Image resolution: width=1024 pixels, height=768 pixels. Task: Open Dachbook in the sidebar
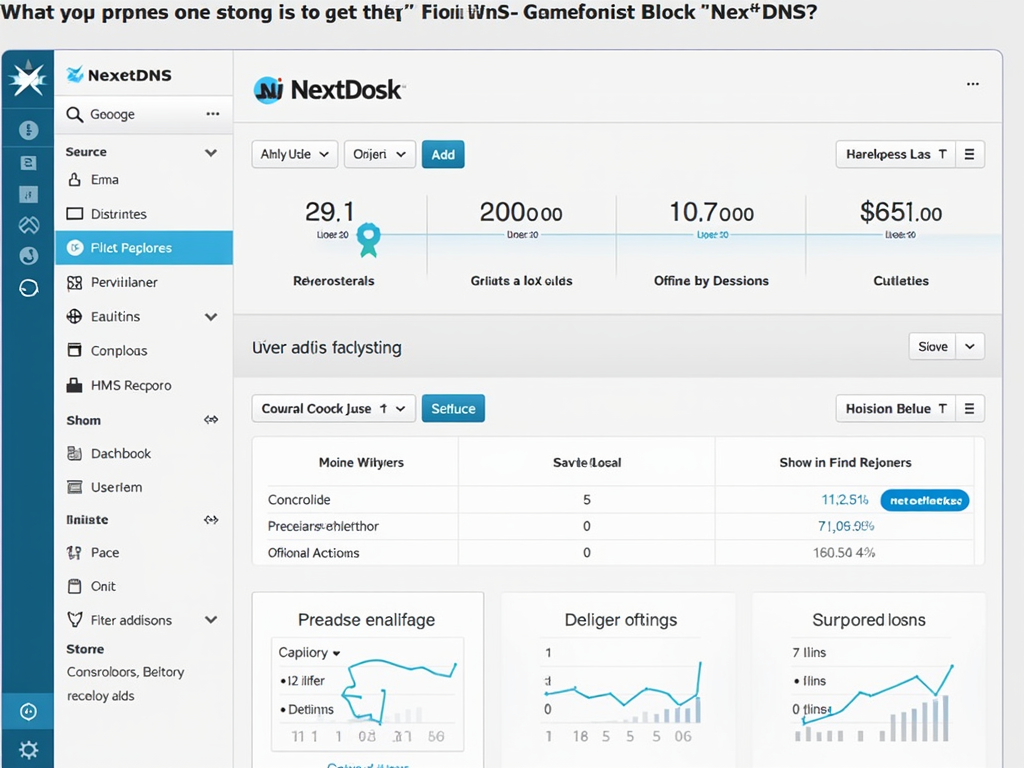[x=144, y=453]
